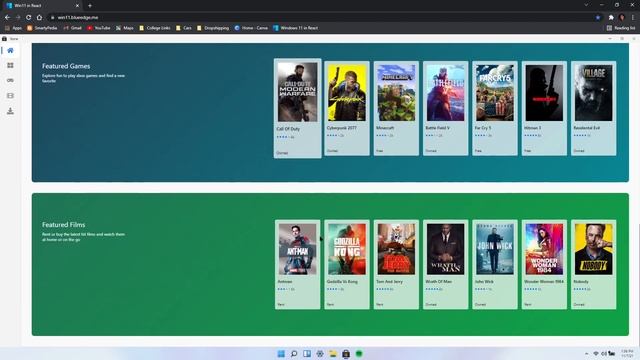Click the Featured Films heading
The image size is (640, 360).
64,225
